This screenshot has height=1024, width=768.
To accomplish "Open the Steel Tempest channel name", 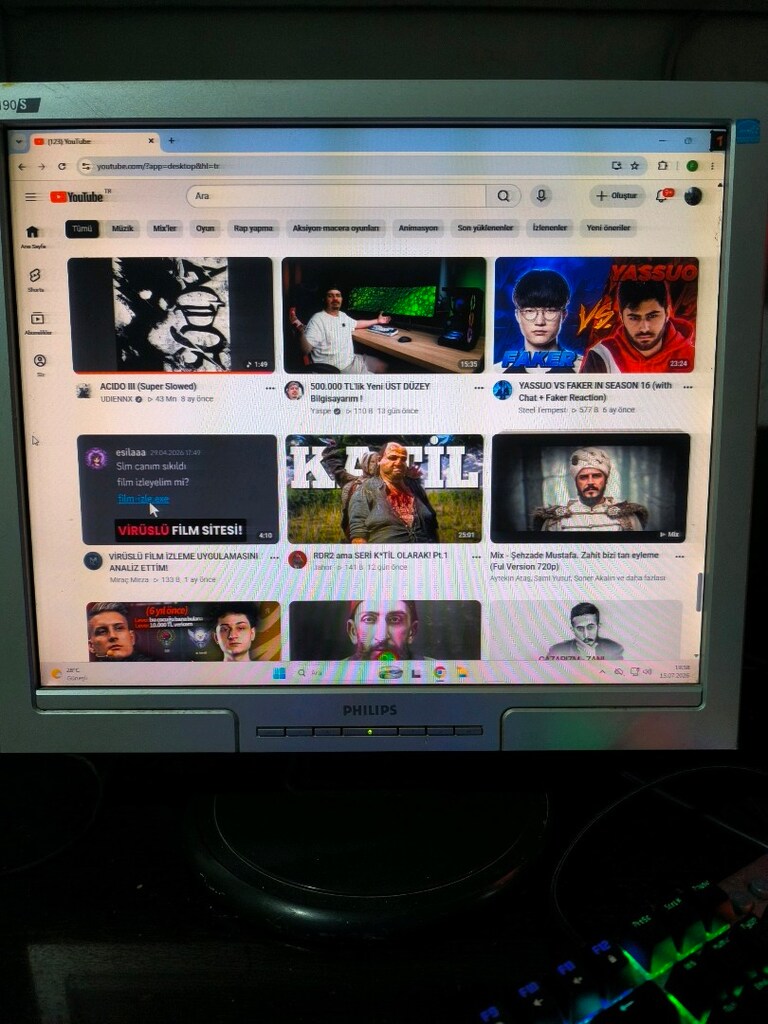I will pos(542,410).
